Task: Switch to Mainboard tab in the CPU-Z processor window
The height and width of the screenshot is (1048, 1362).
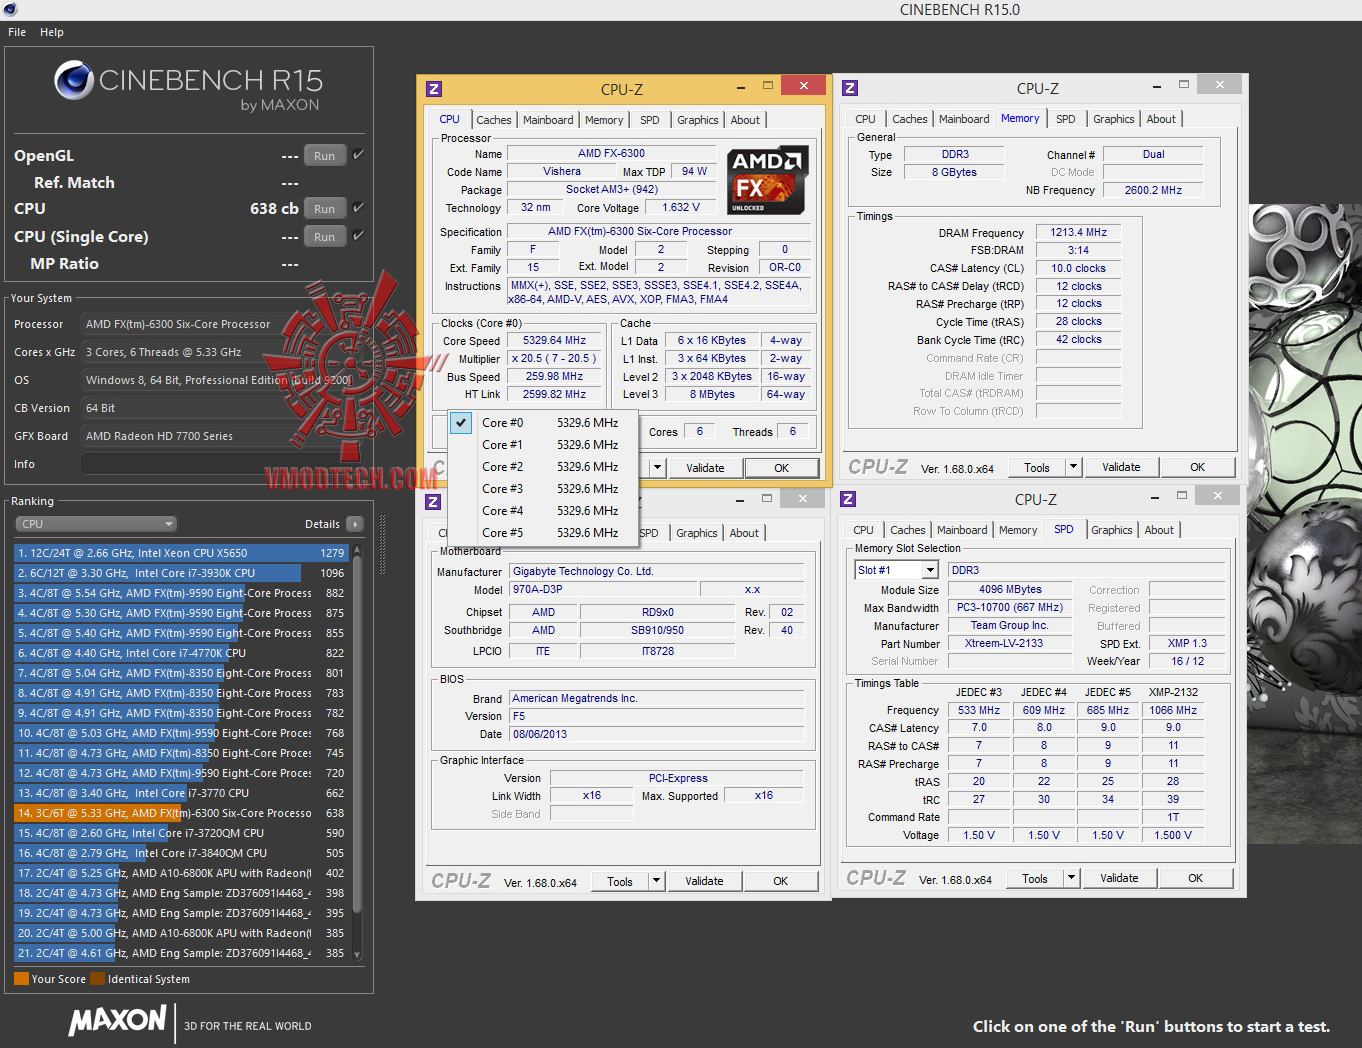Action: click(548, 120)
